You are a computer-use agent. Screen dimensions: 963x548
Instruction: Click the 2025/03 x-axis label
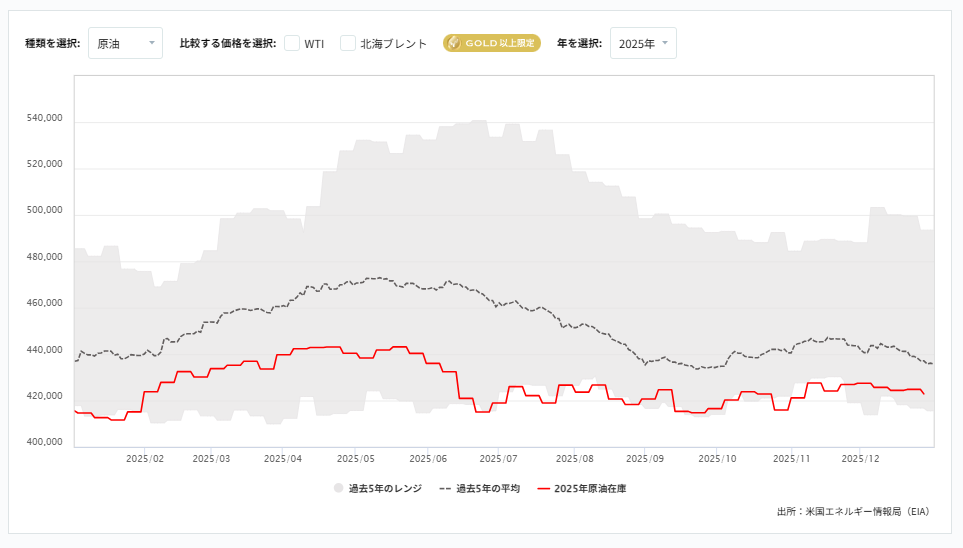(211, 459)
